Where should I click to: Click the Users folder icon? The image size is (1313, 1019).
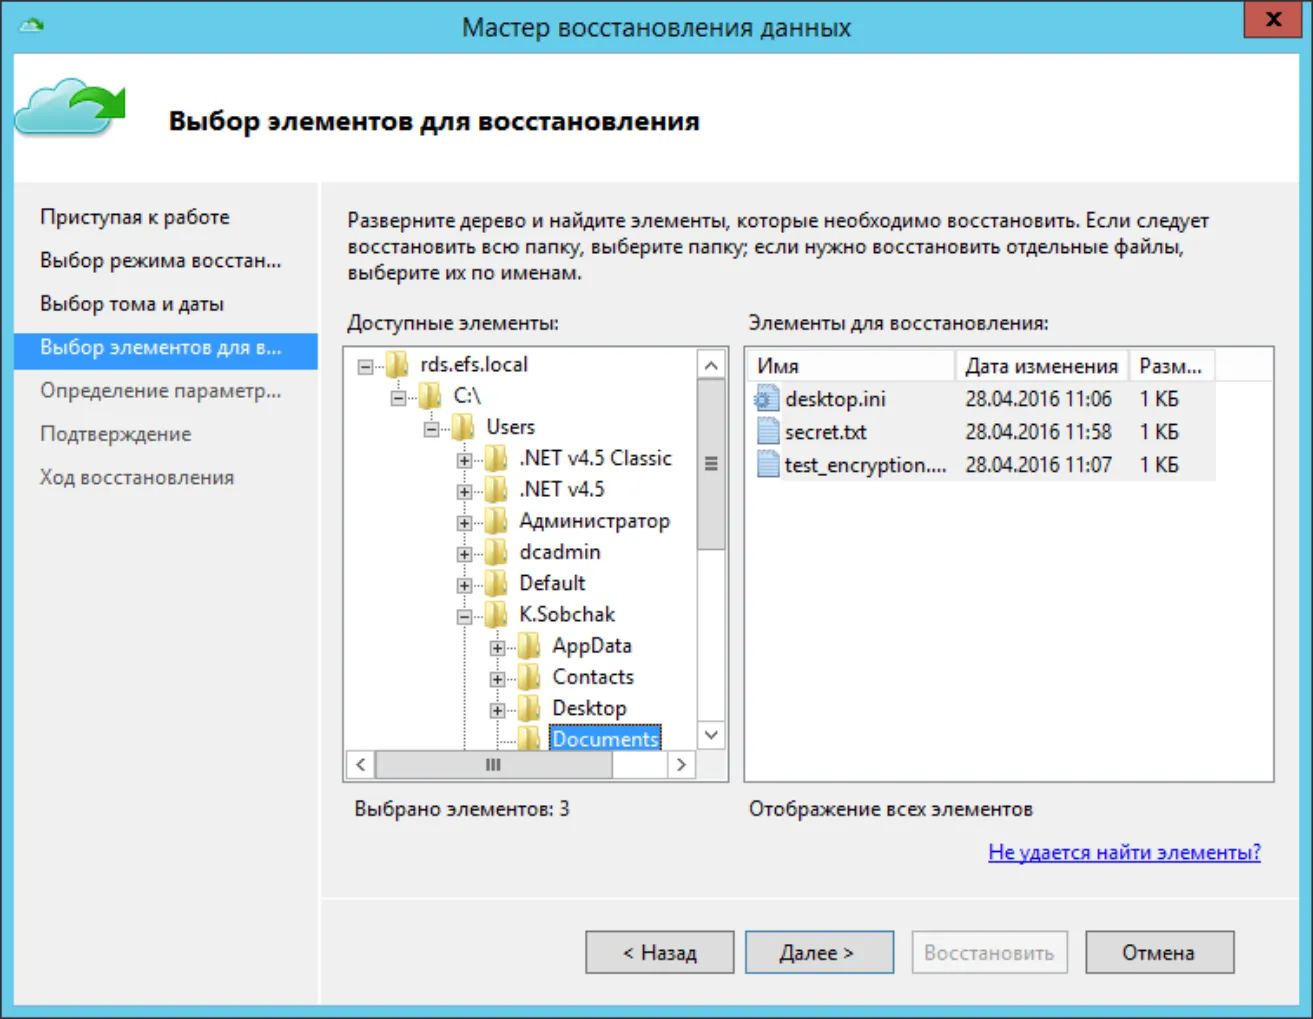463,427
